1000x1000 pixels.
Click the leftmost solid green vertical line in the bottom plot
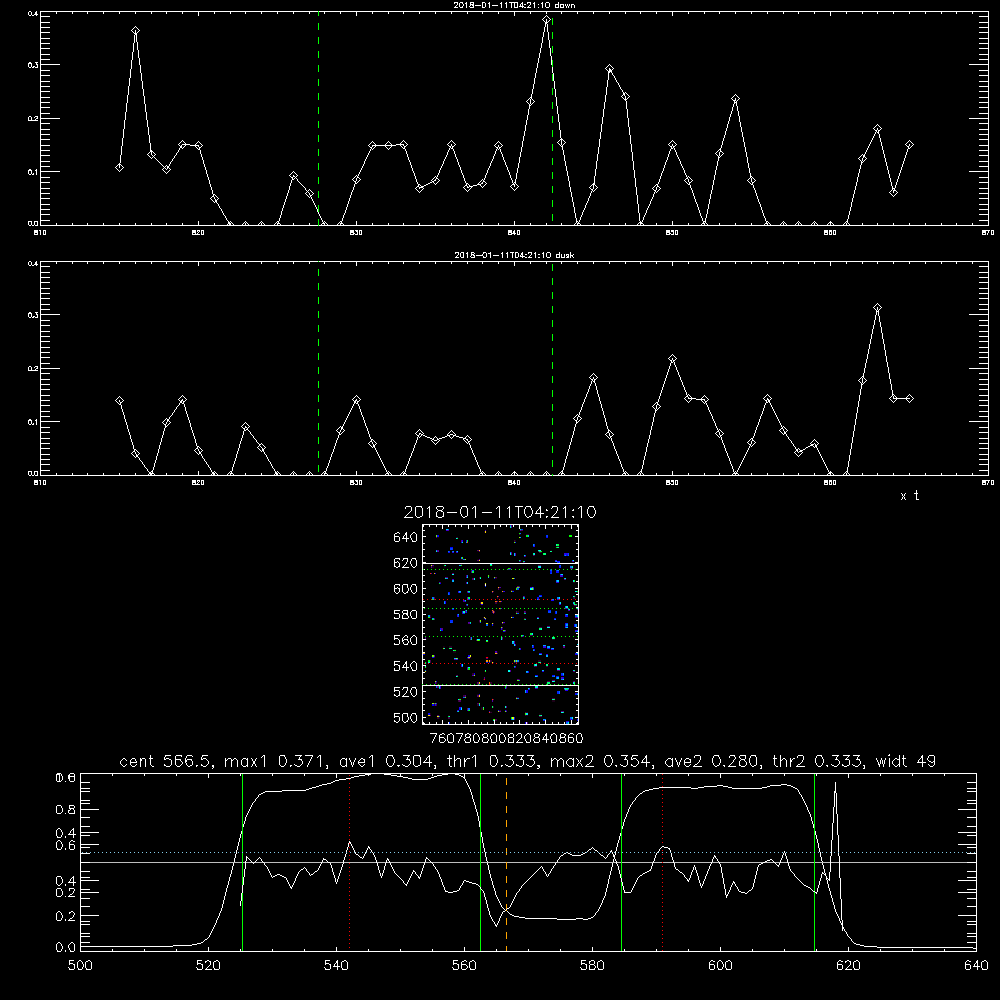click(242, 862)
